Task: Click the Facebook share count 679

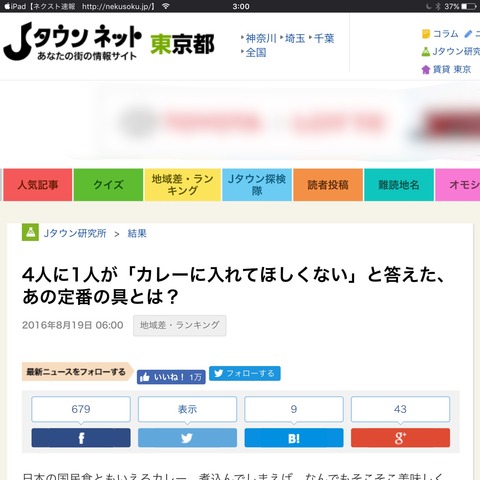Action: 81,409
